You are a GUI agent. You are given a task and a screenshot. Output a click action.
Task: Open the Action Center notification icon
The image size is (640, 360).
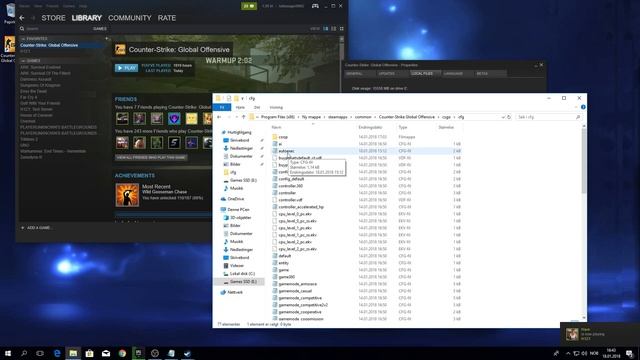point(630,353)
